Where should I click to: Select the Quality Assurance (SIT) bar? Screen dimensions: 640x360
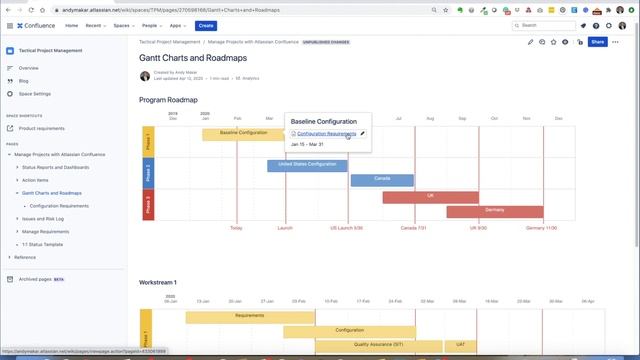tap(378, 347)
